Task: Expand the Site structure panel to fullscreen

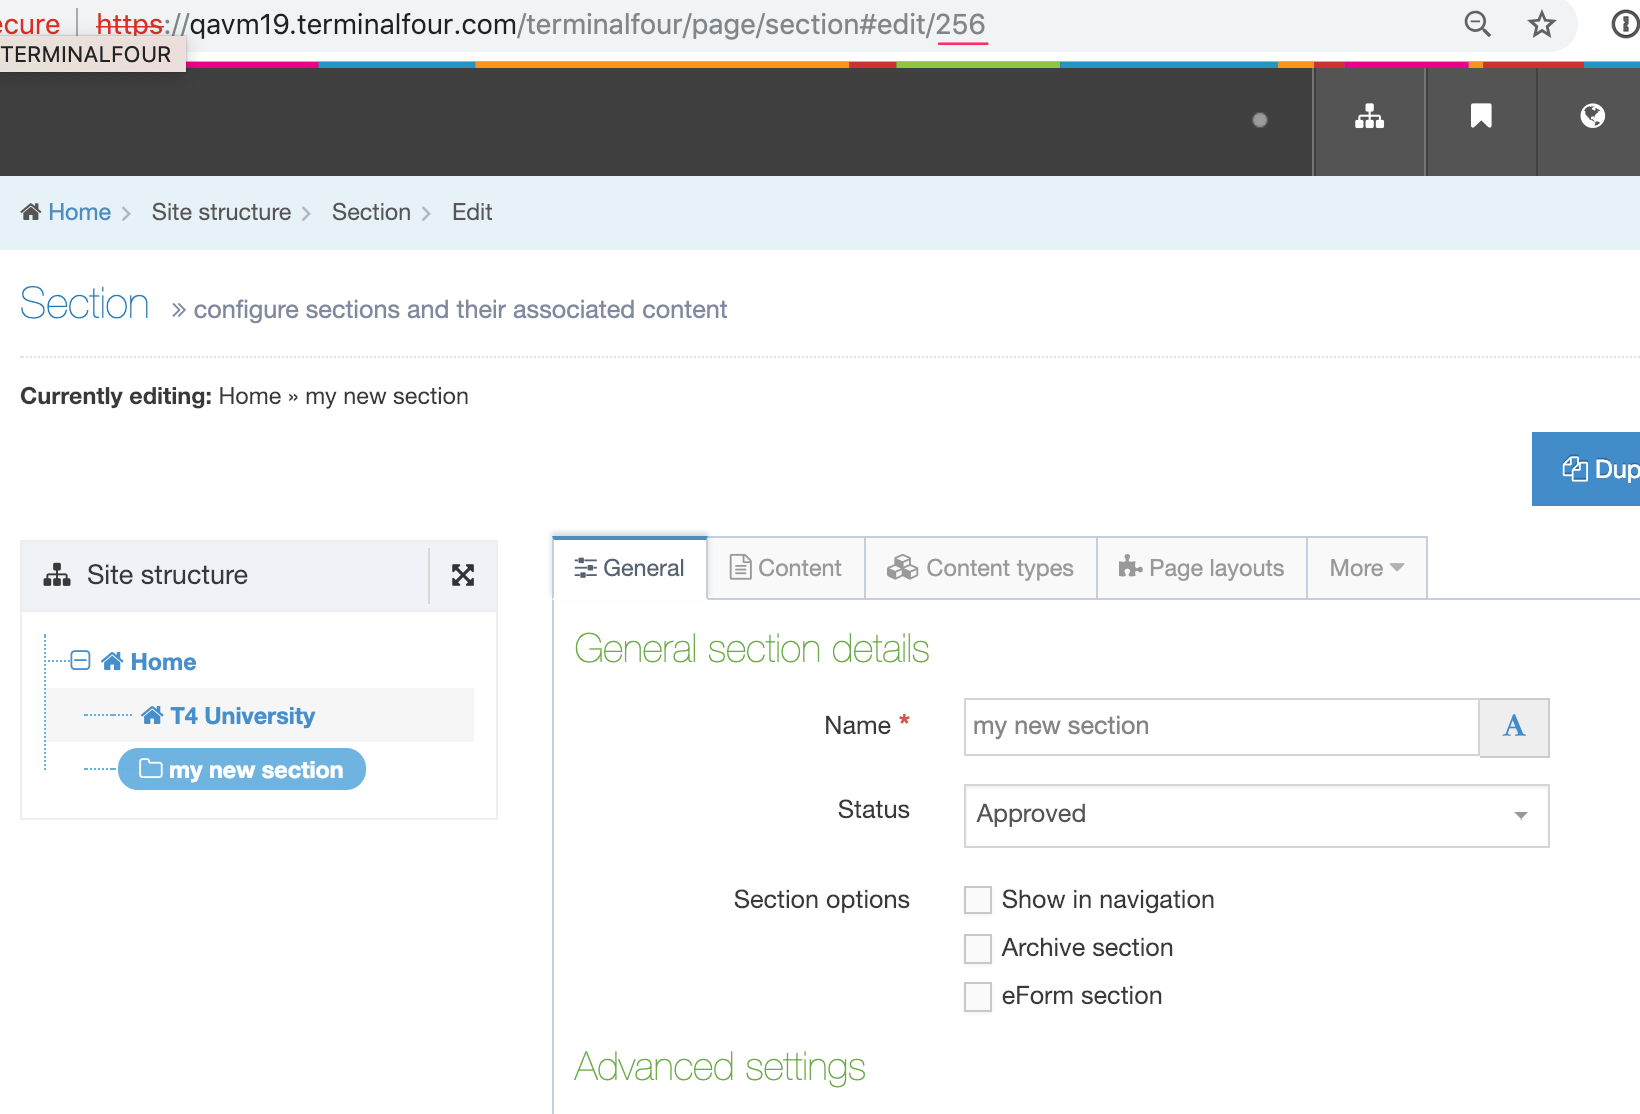Action: click(x=463, y=575)
